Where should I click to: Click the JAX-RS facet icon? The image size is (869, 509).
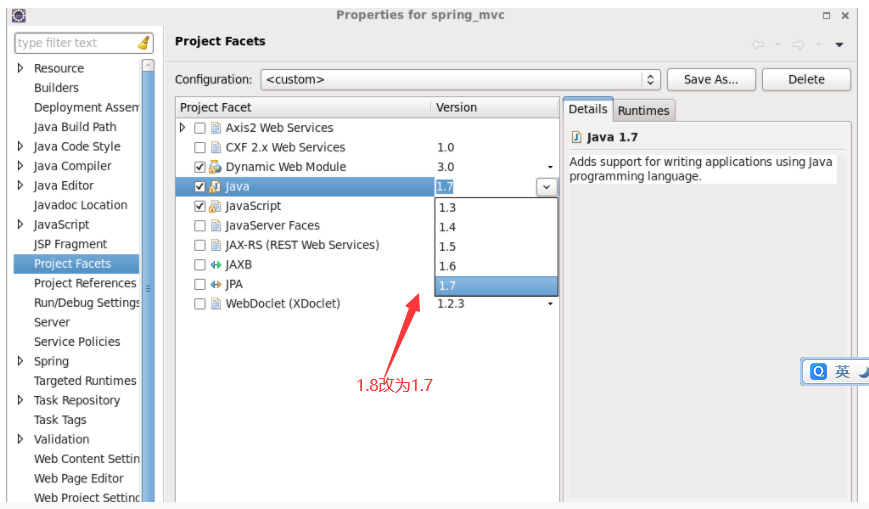[x=216, y=245]
